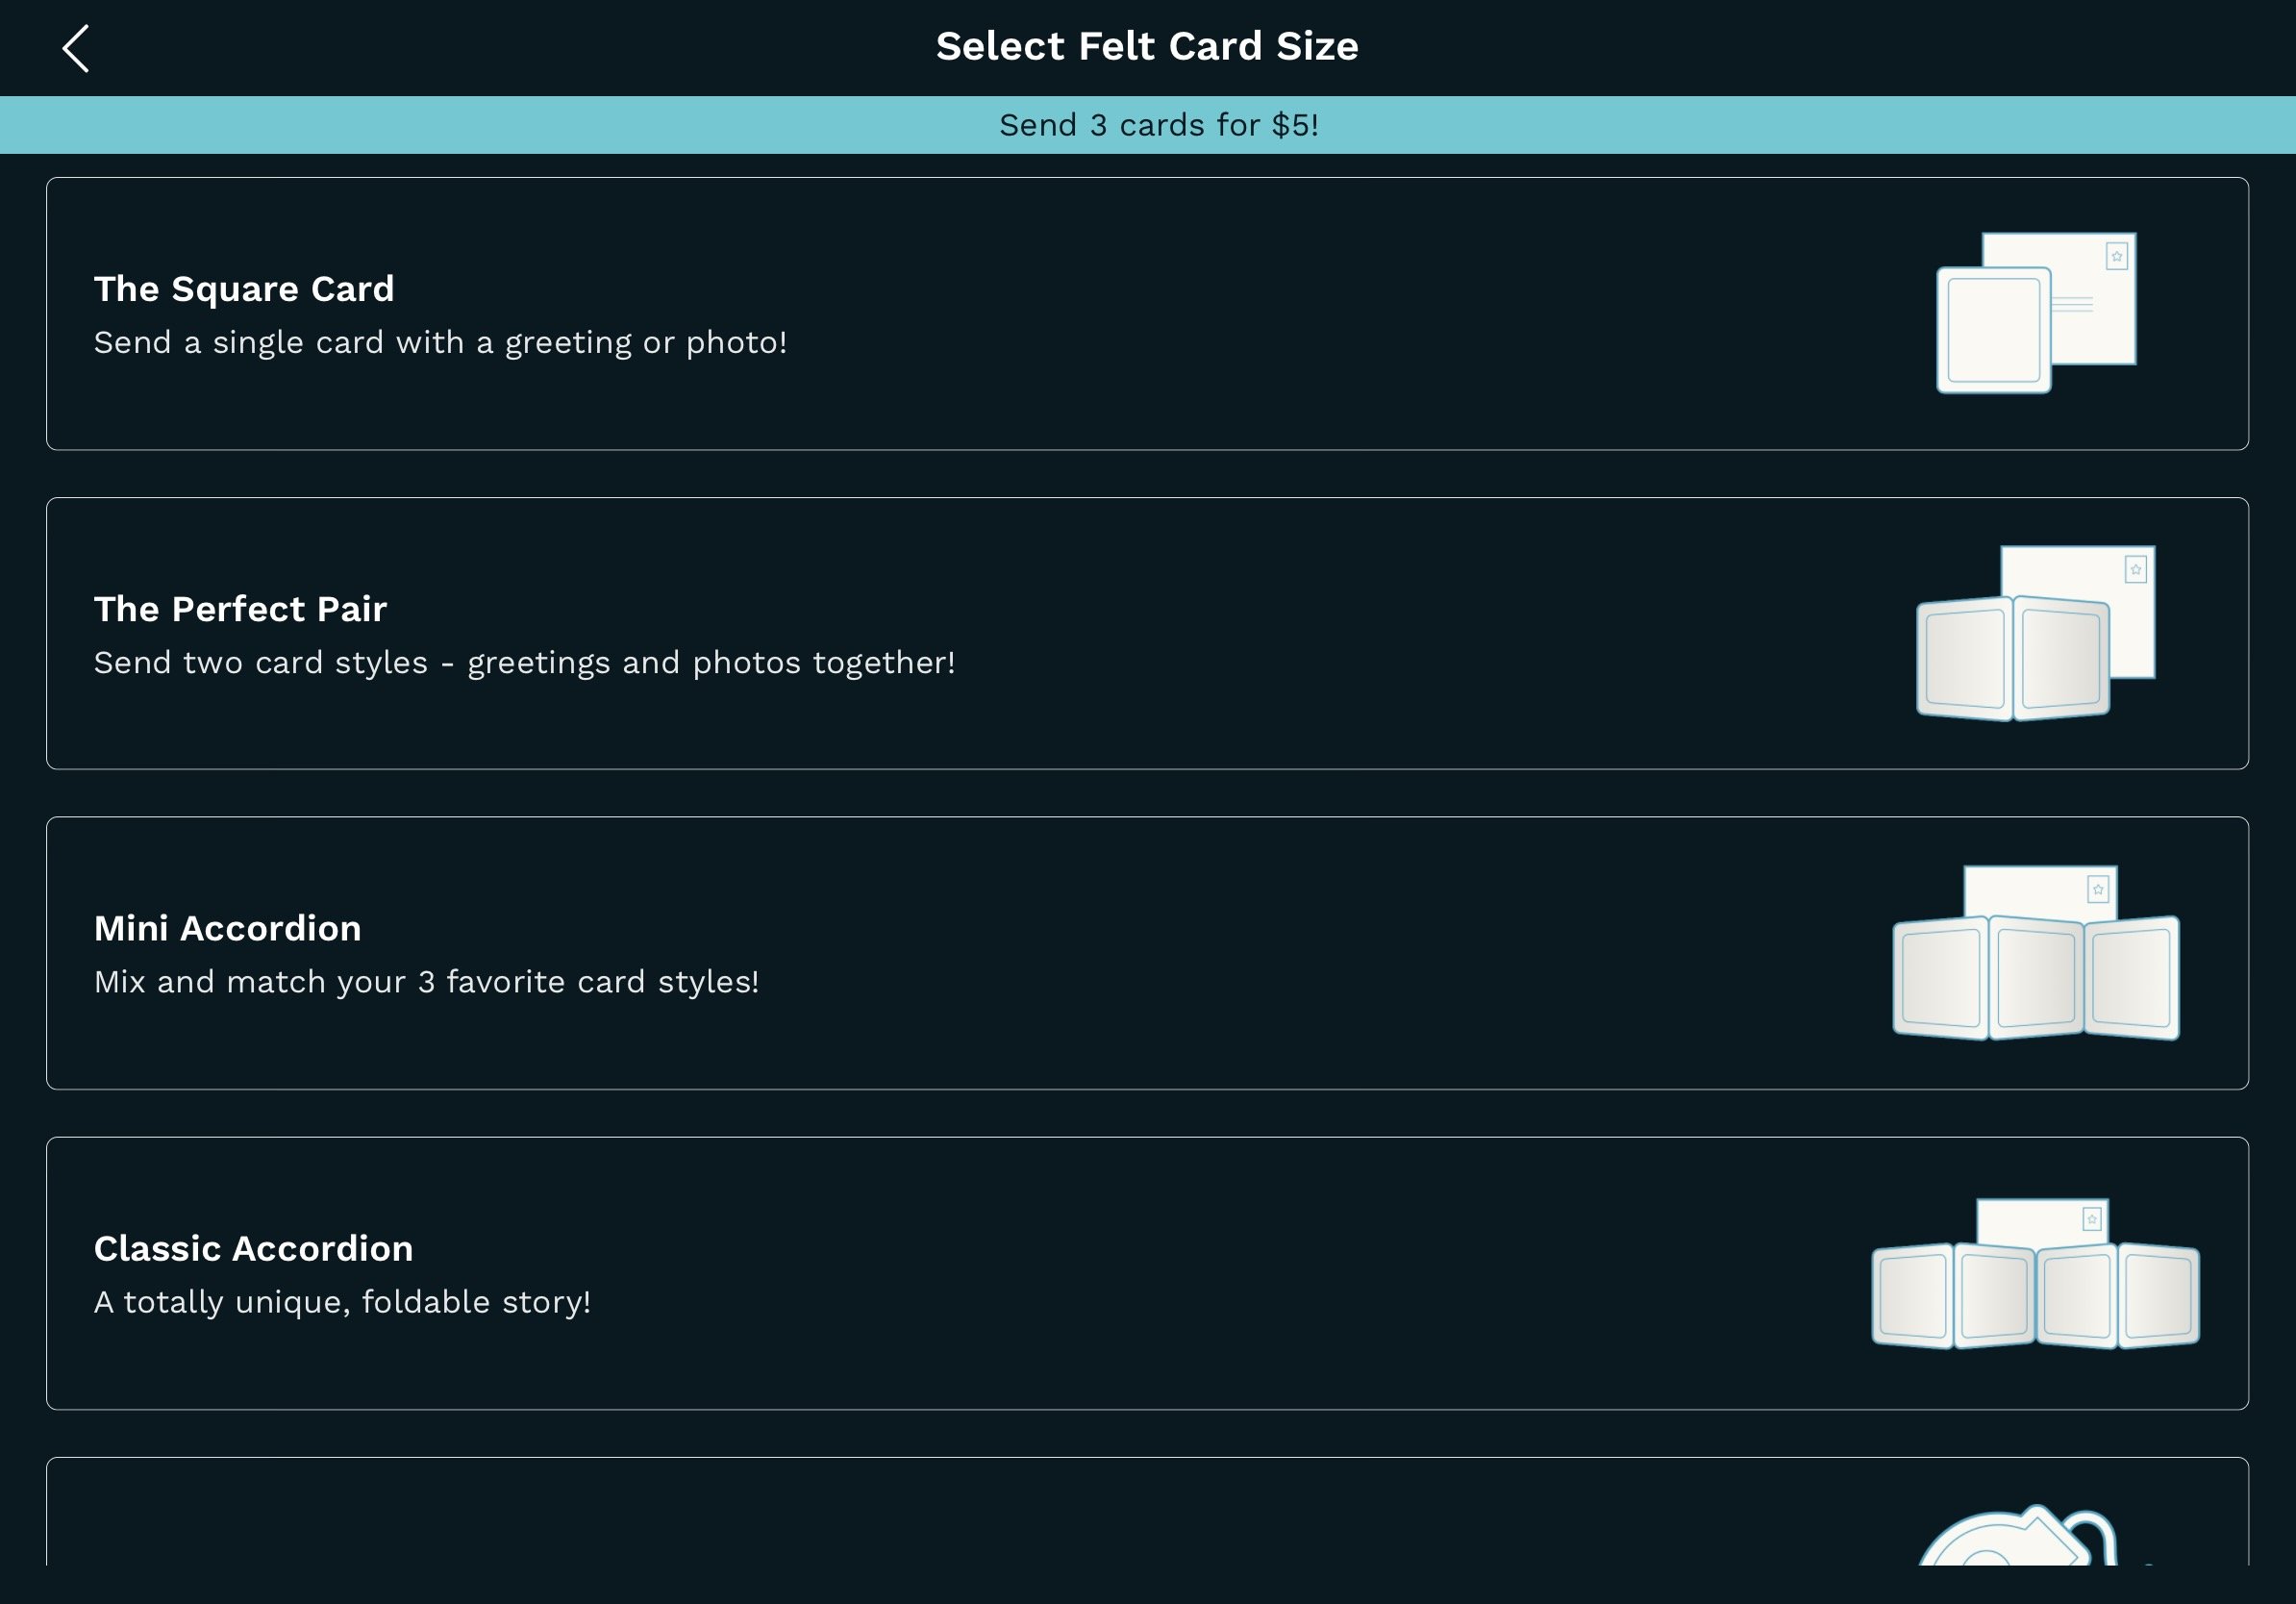Open the partially visible fifth card option
2296x1604 pixels.
pos(1147,1511)
